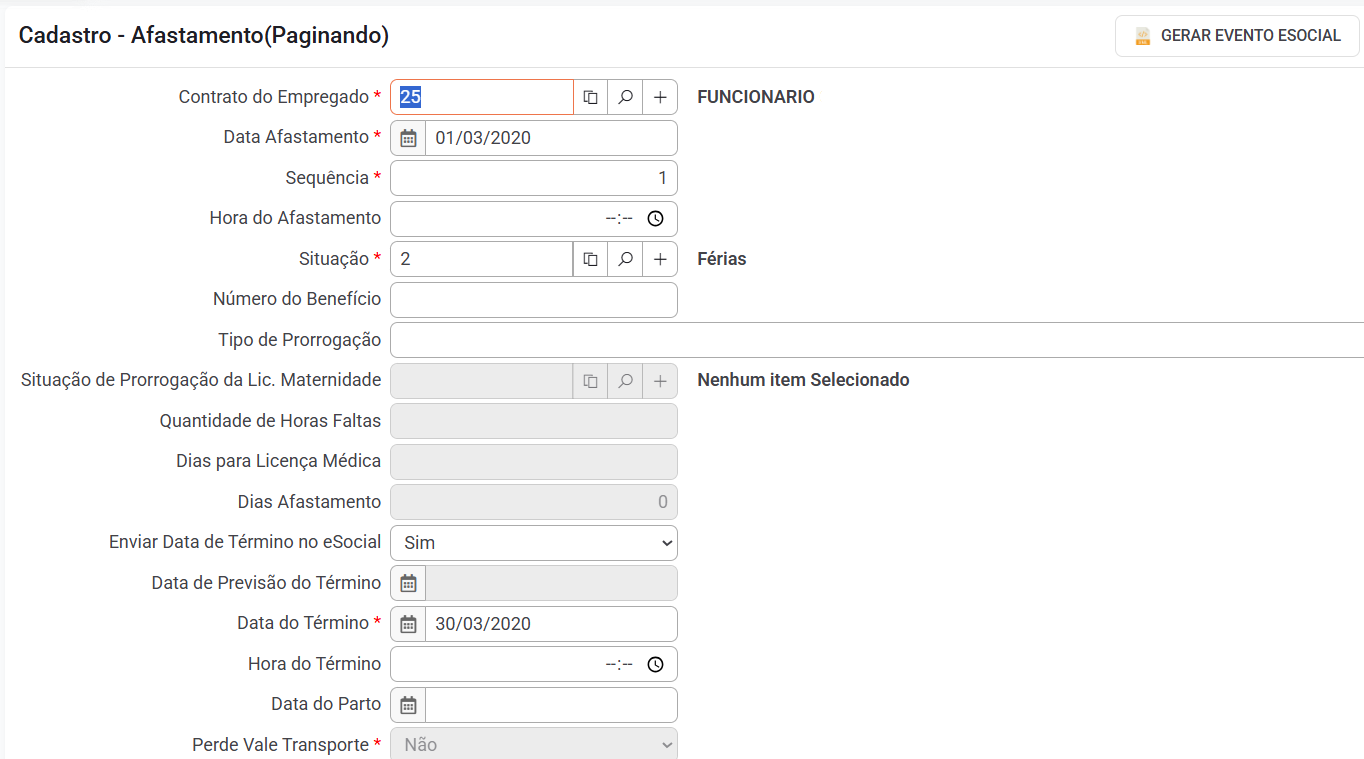Screen dimensions: 1364x759
Task: Click Quantidade de Horas Faltas field
Action: click(x=534, y=421)
